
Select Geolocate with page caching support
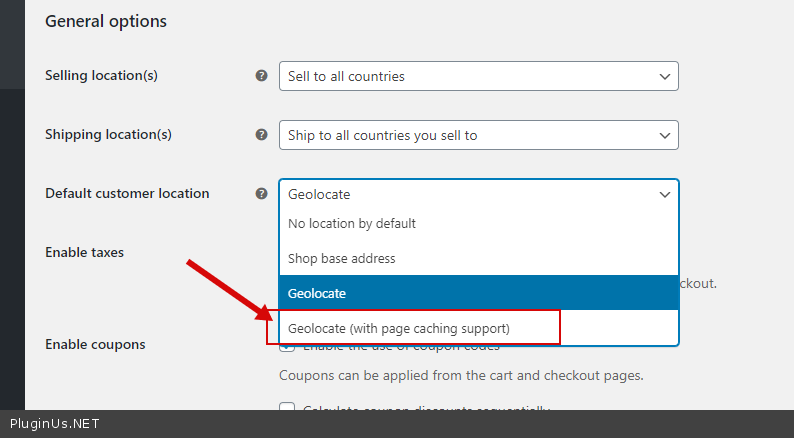pos(399,328)
